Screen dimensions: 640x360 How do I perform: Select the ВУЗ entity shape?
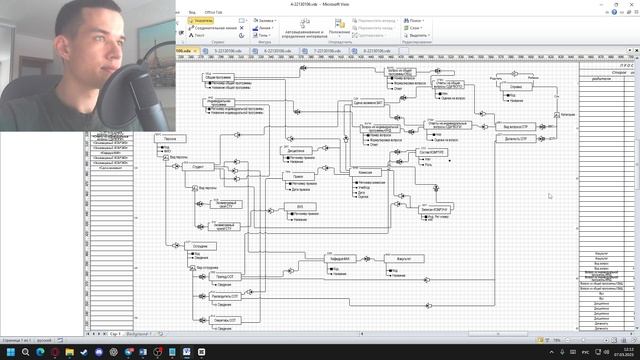tap(300, 207)
